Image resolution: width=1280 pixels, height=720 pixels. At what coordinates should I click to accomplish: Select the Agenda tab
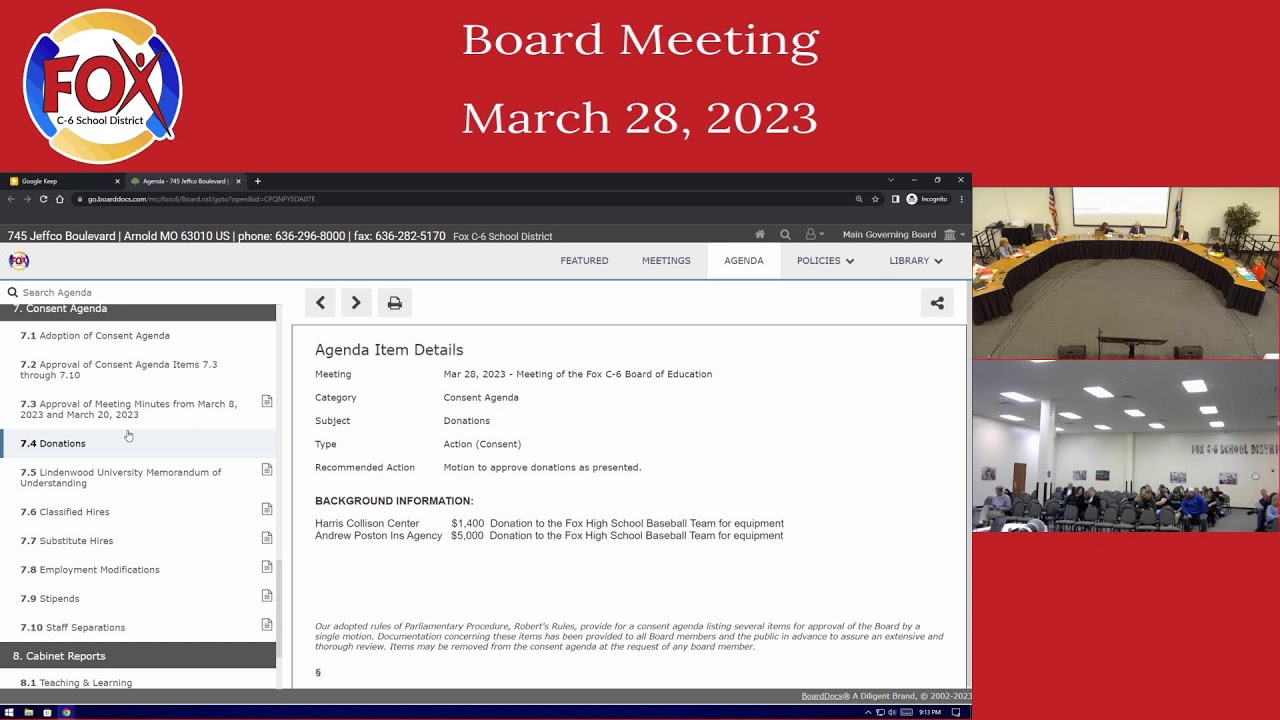[744, 261]
